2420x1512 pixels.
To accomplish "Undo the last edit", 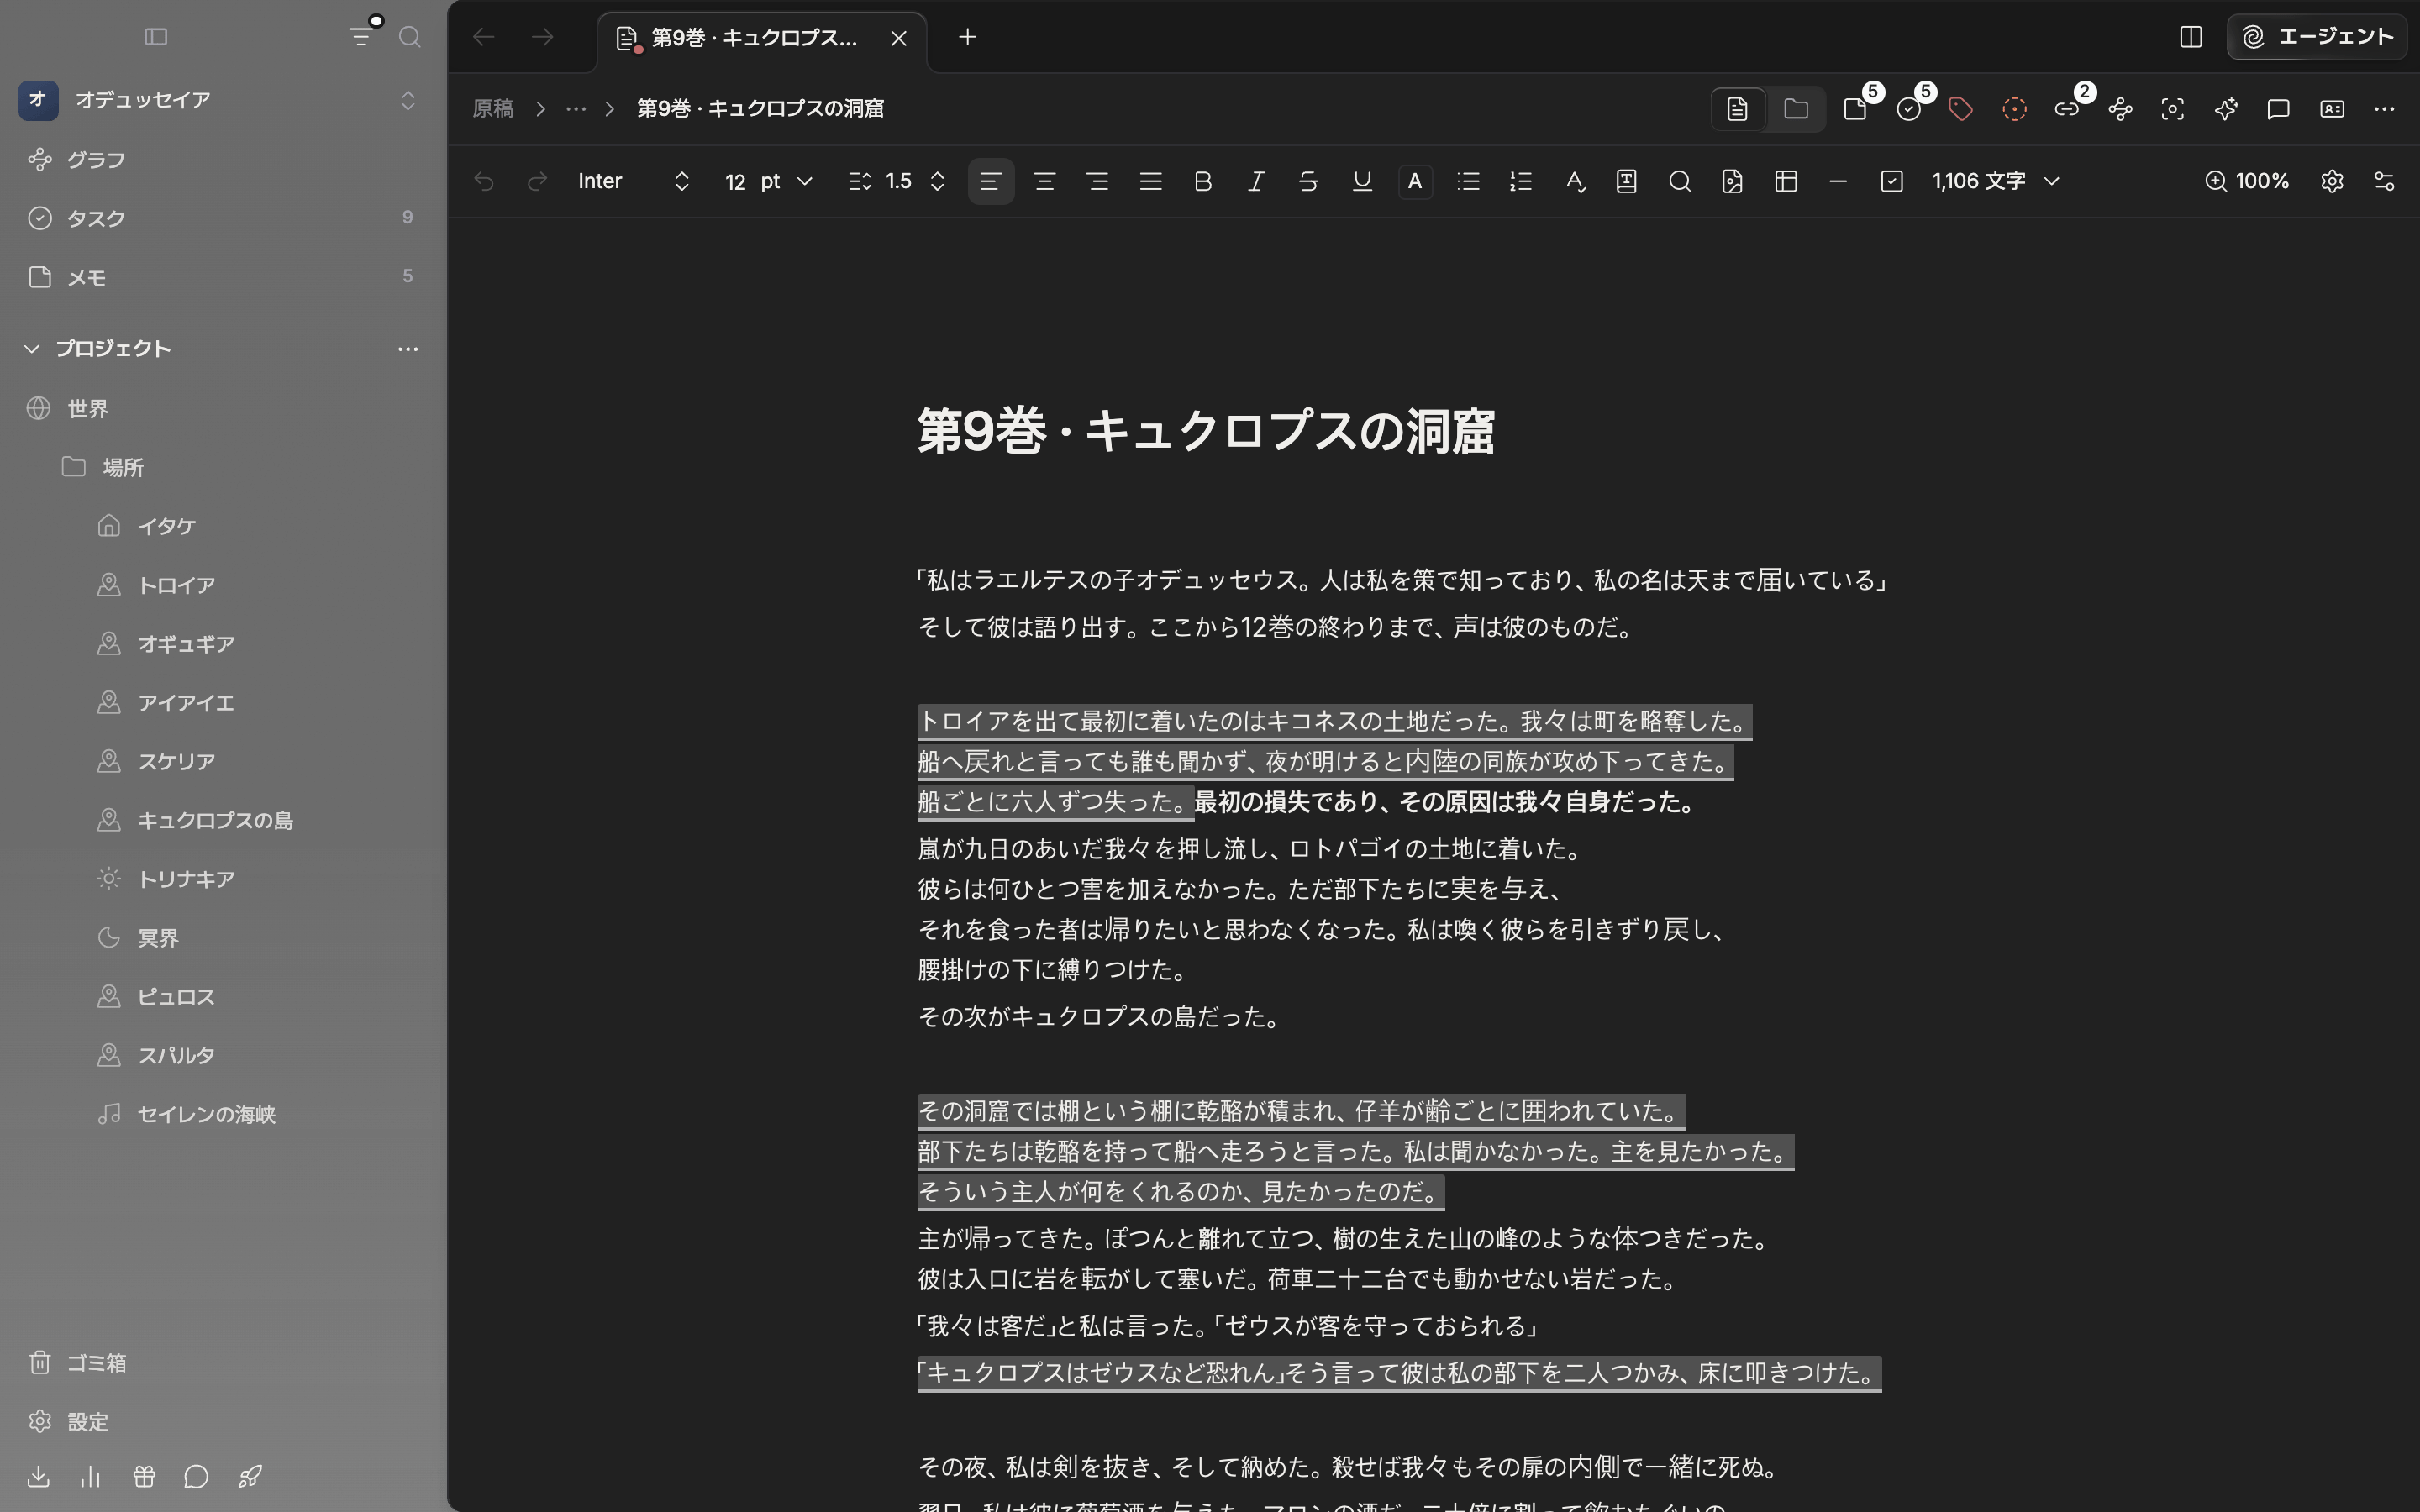I will [484, 181].
